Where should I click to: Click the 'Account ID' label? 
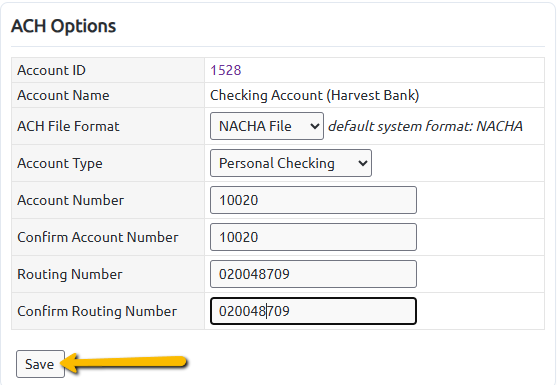(x=52, y=70)
